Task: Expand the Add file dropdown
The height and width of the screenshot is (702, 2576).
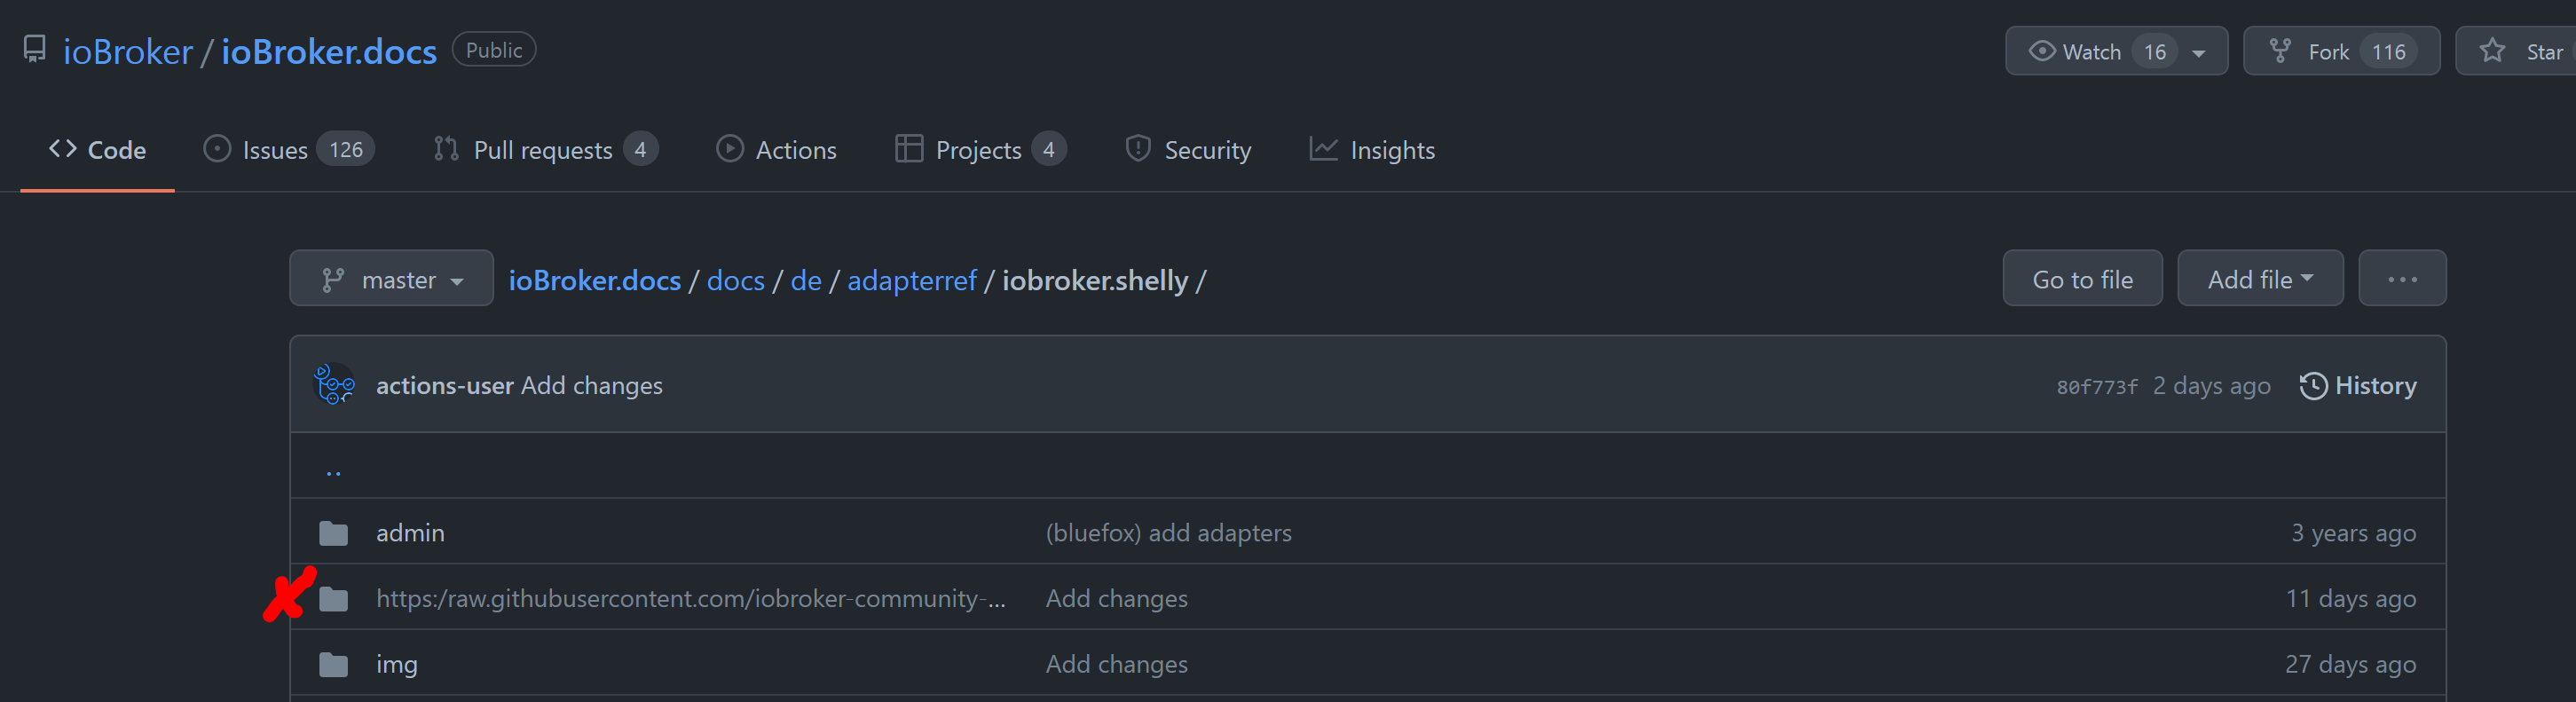Action: pyautogui.click(x=2259, y=279)
